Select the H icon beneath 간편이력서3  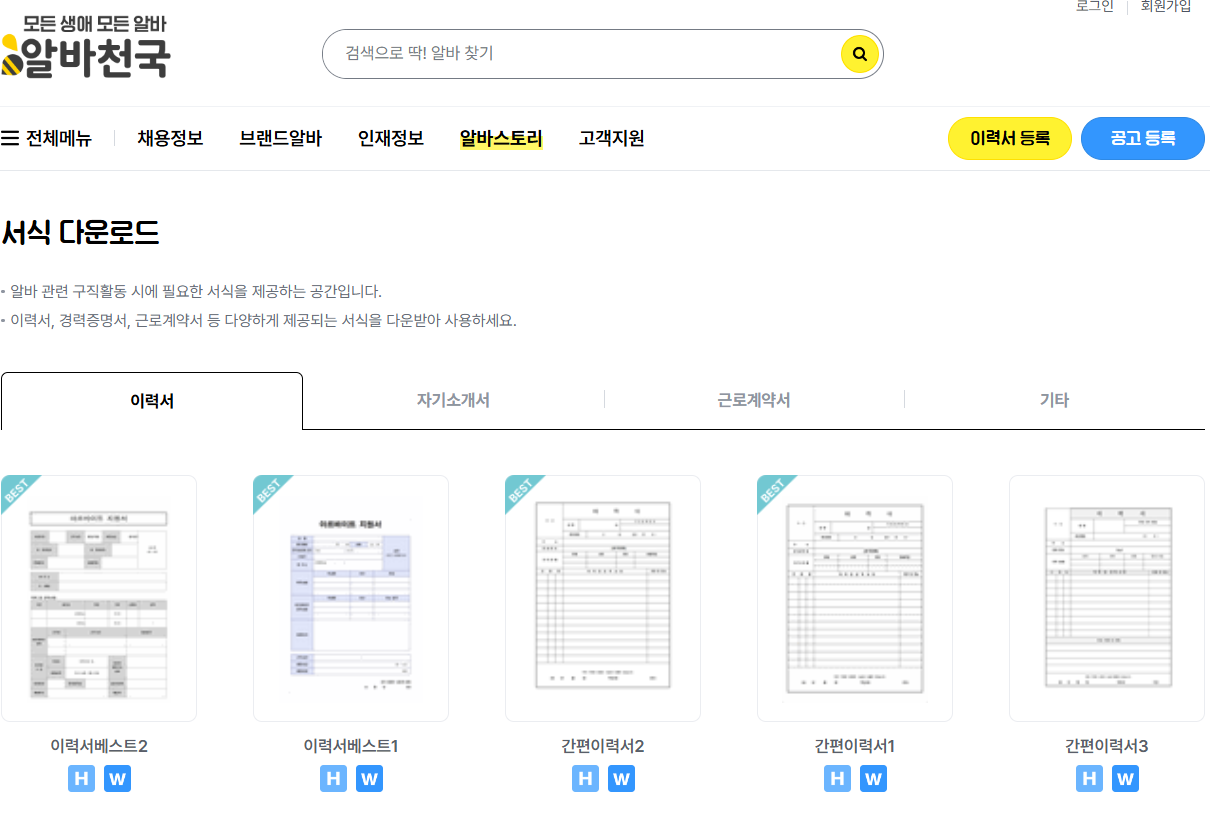1089,778
